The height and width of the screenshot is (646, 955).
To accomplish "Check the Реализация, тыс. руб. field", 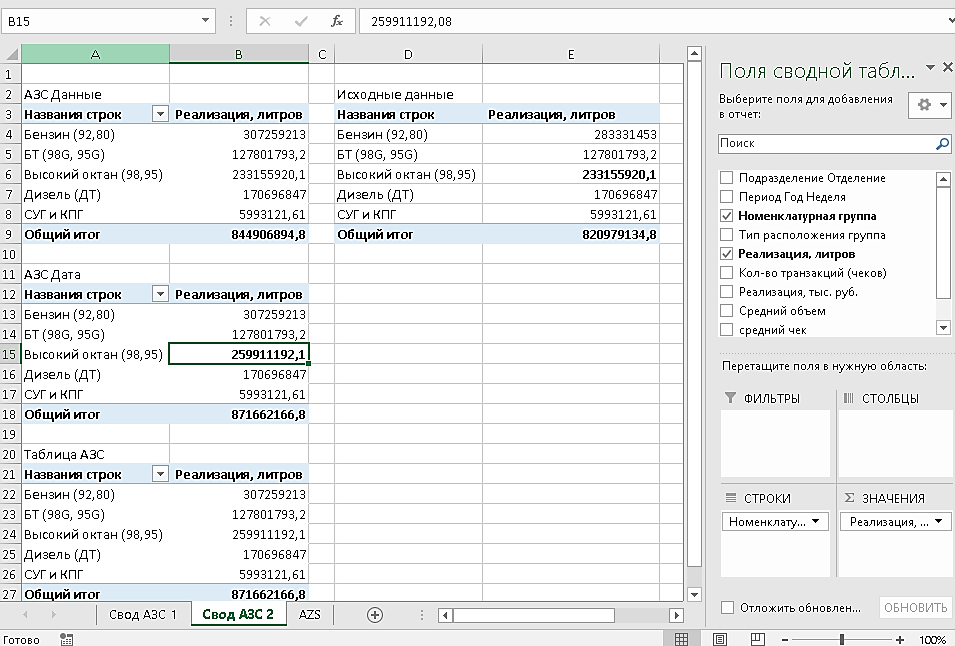I will pos(726,292).
